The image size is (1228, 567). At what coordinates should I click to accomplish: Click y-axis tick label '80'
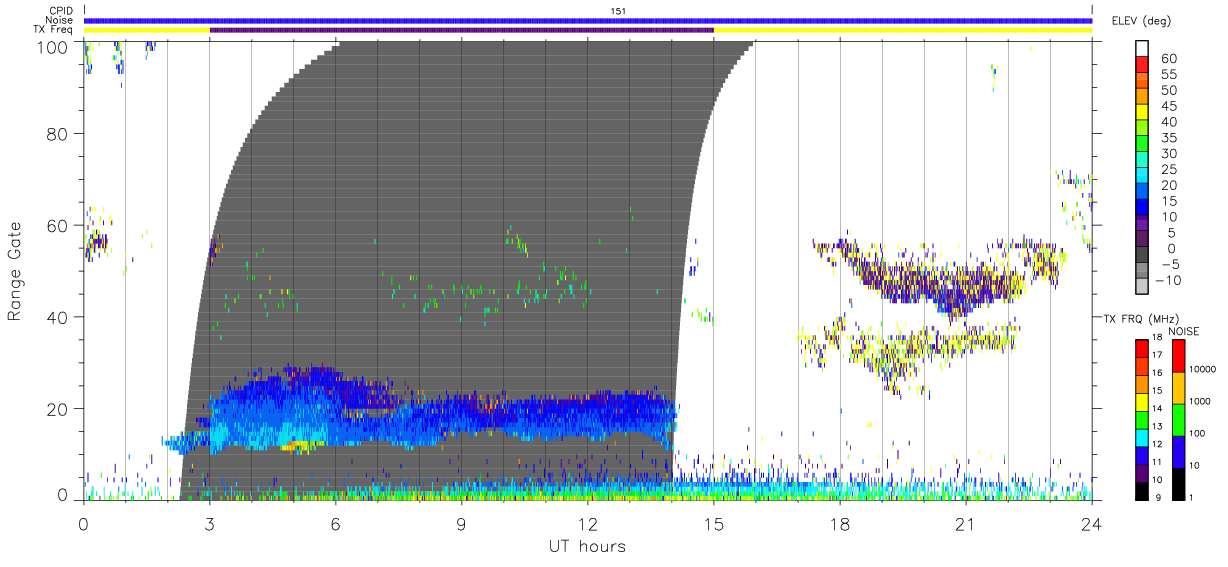58,133
